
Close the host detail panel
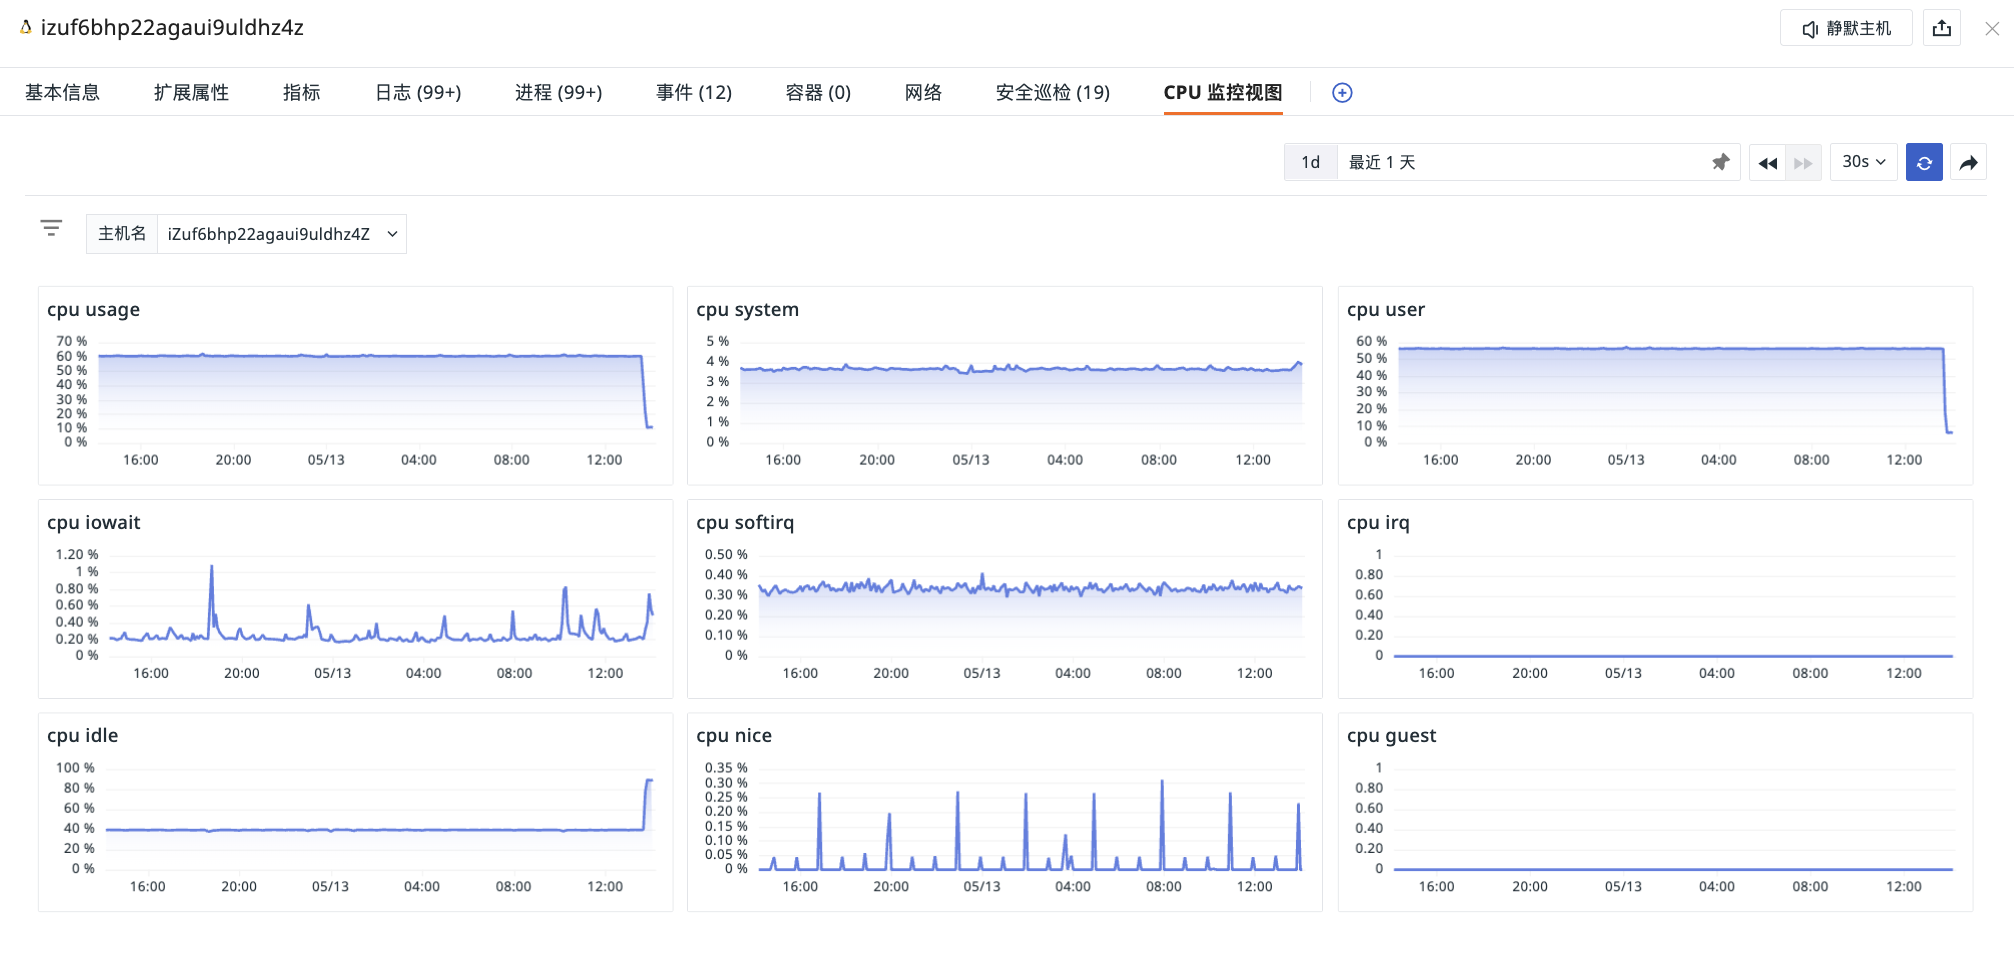click(1992, 28)
